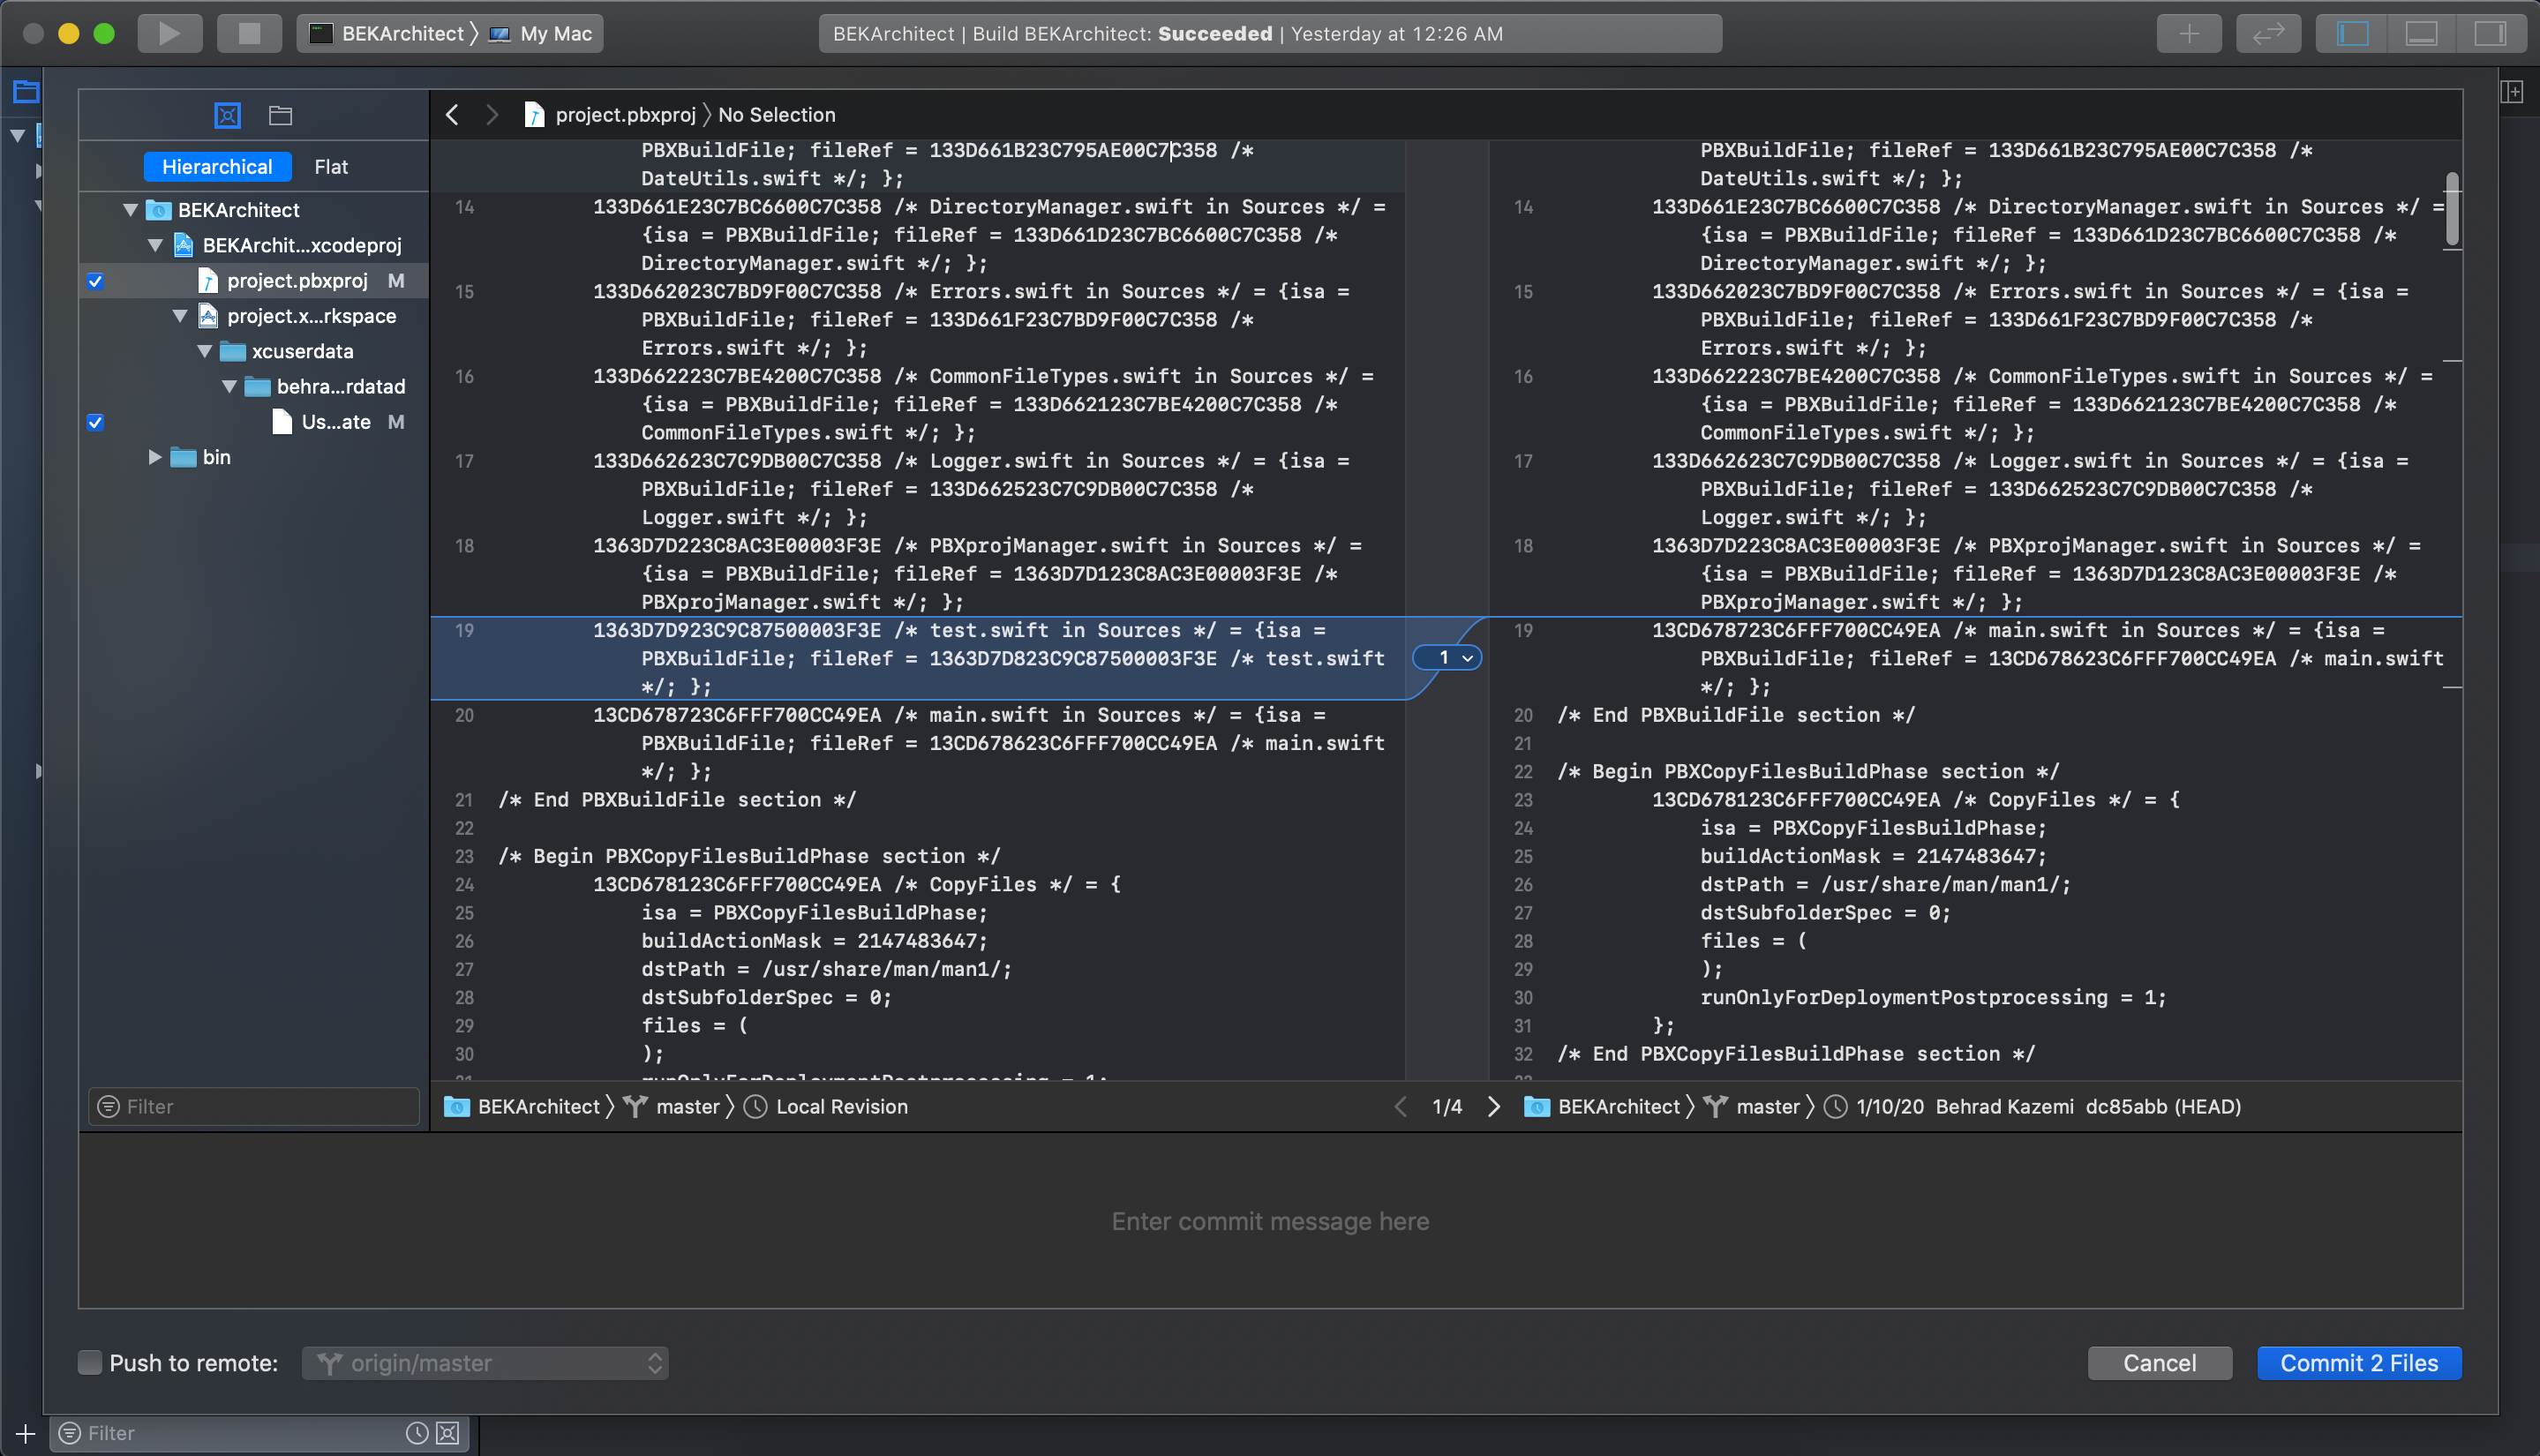Enable the Push to remote checkbox
The width and height of the screenshot is (2540, 1456).
click(90, 1363)
